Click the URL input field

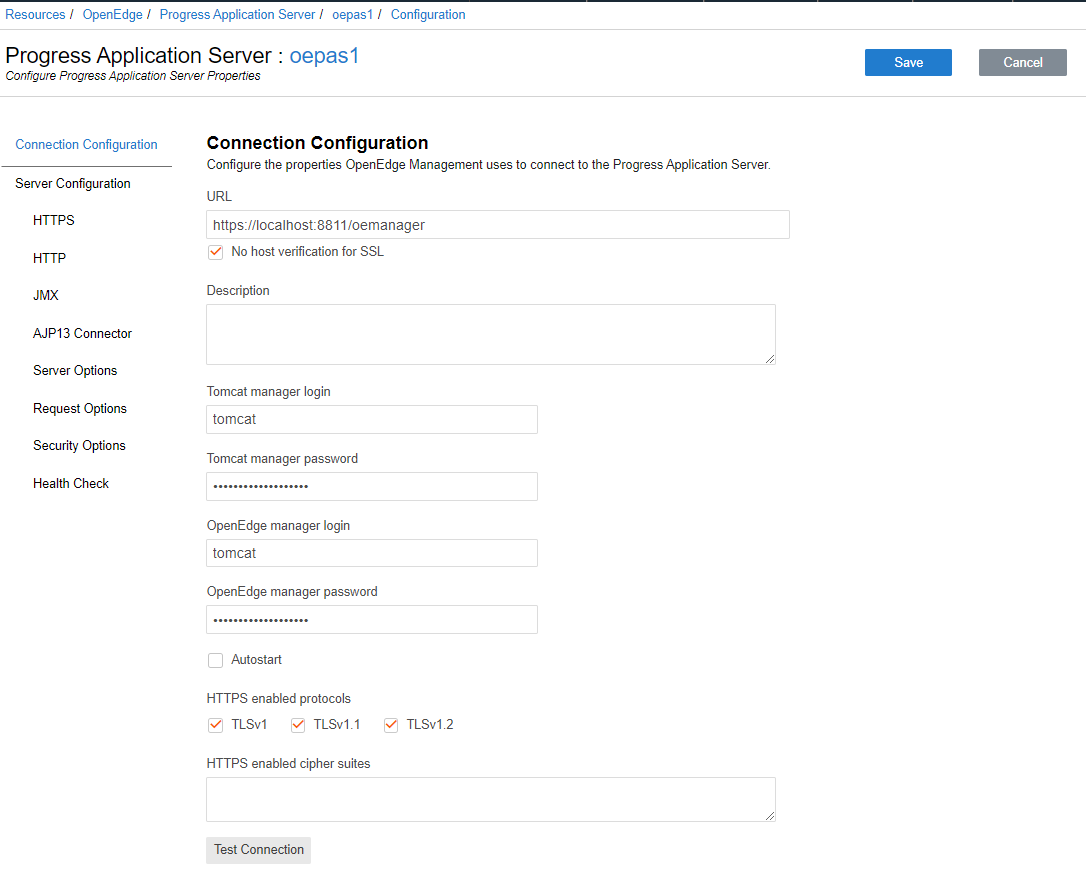point(497,224)
